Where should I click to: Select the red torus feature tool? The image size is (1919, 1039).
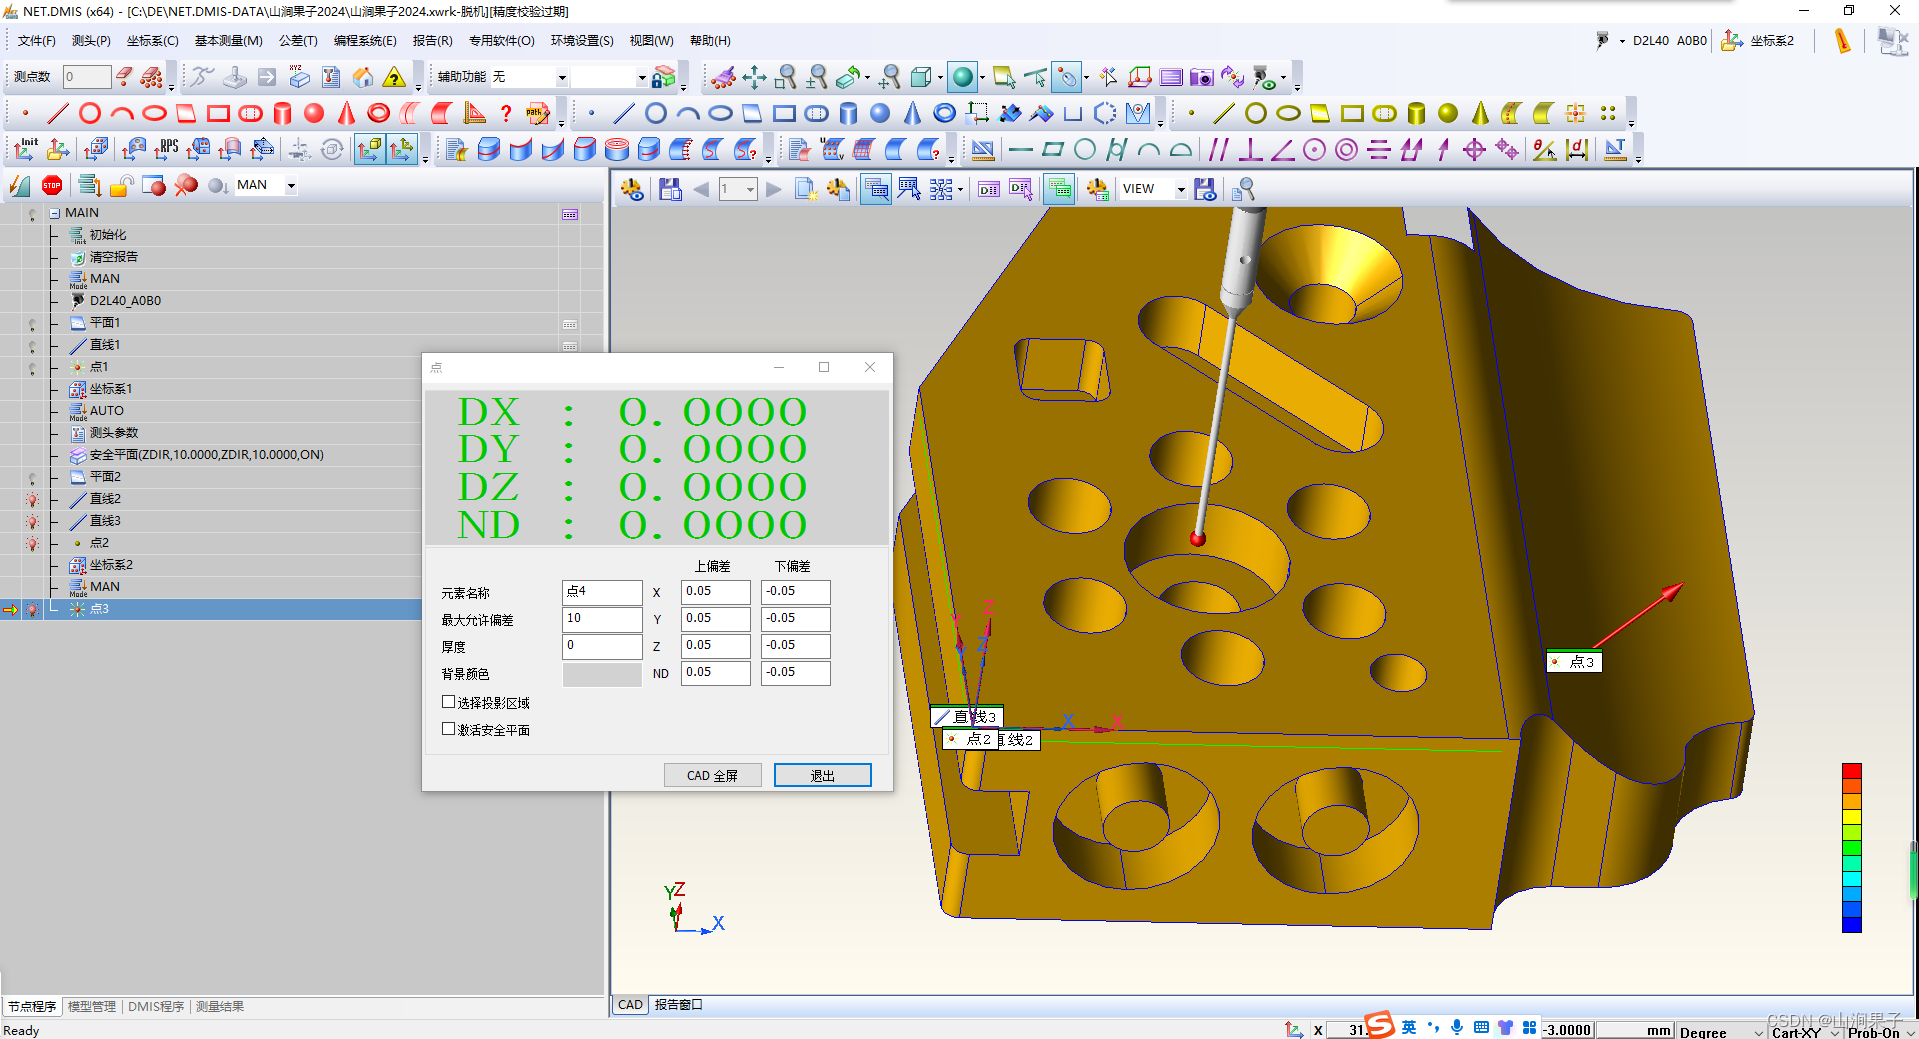(378, 113)
